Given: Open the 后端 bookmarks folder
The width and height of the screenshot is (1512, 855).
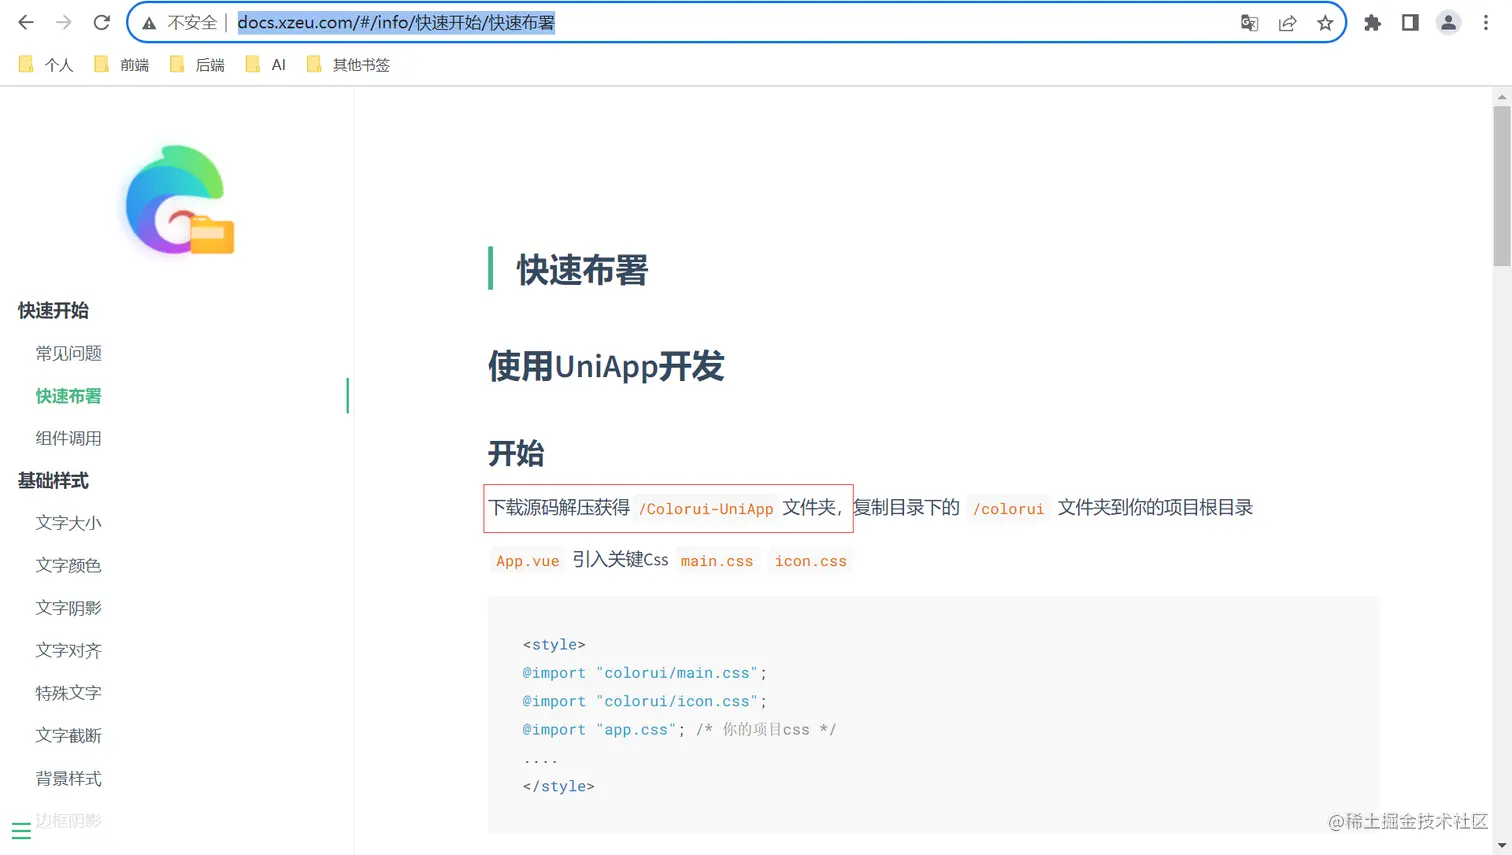Looking at the screenshot, I should [x=197, y=65].
